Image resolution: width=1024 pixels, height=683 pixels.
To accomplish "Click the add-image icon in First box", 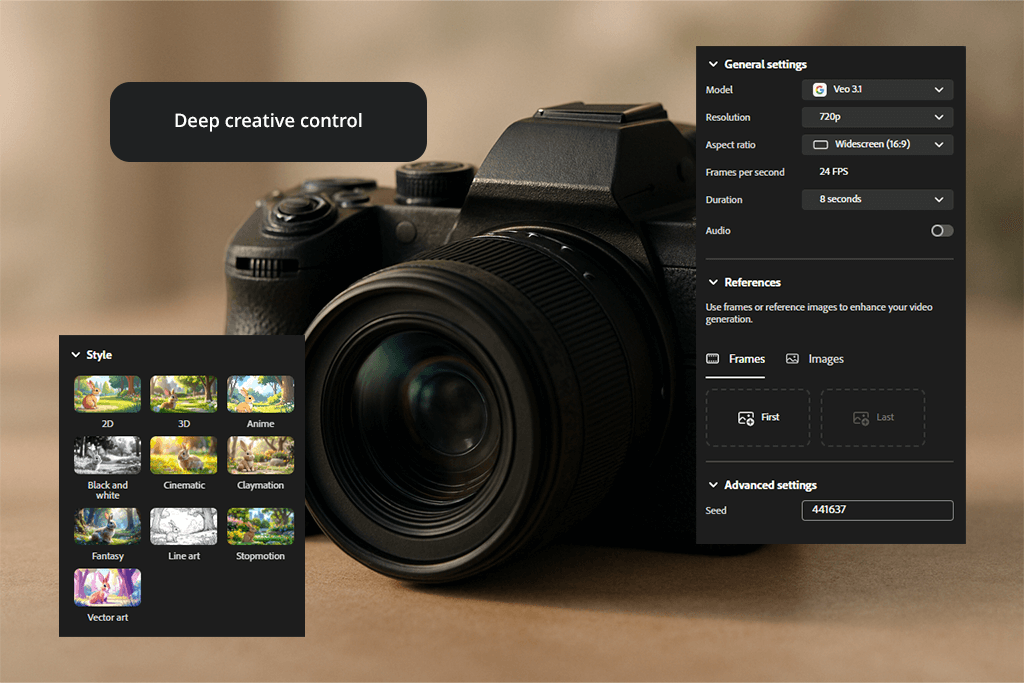I will tap(746, 418).
